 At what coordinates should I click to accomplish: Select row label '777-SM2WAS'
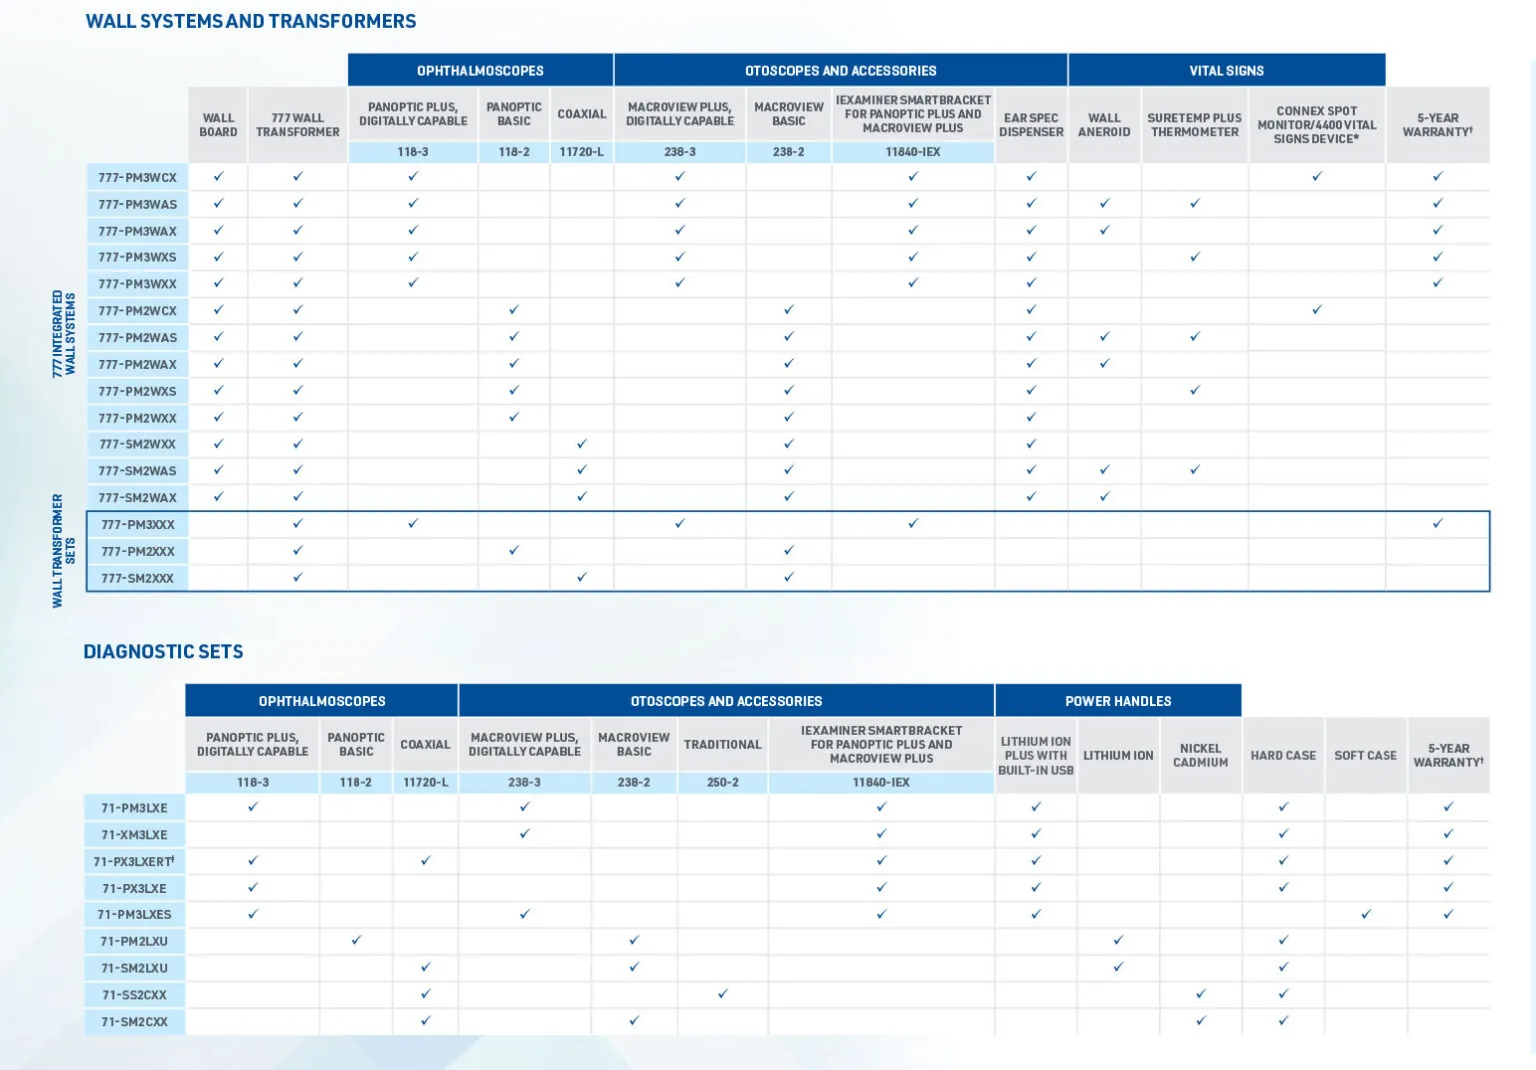(x=137, y=471)
